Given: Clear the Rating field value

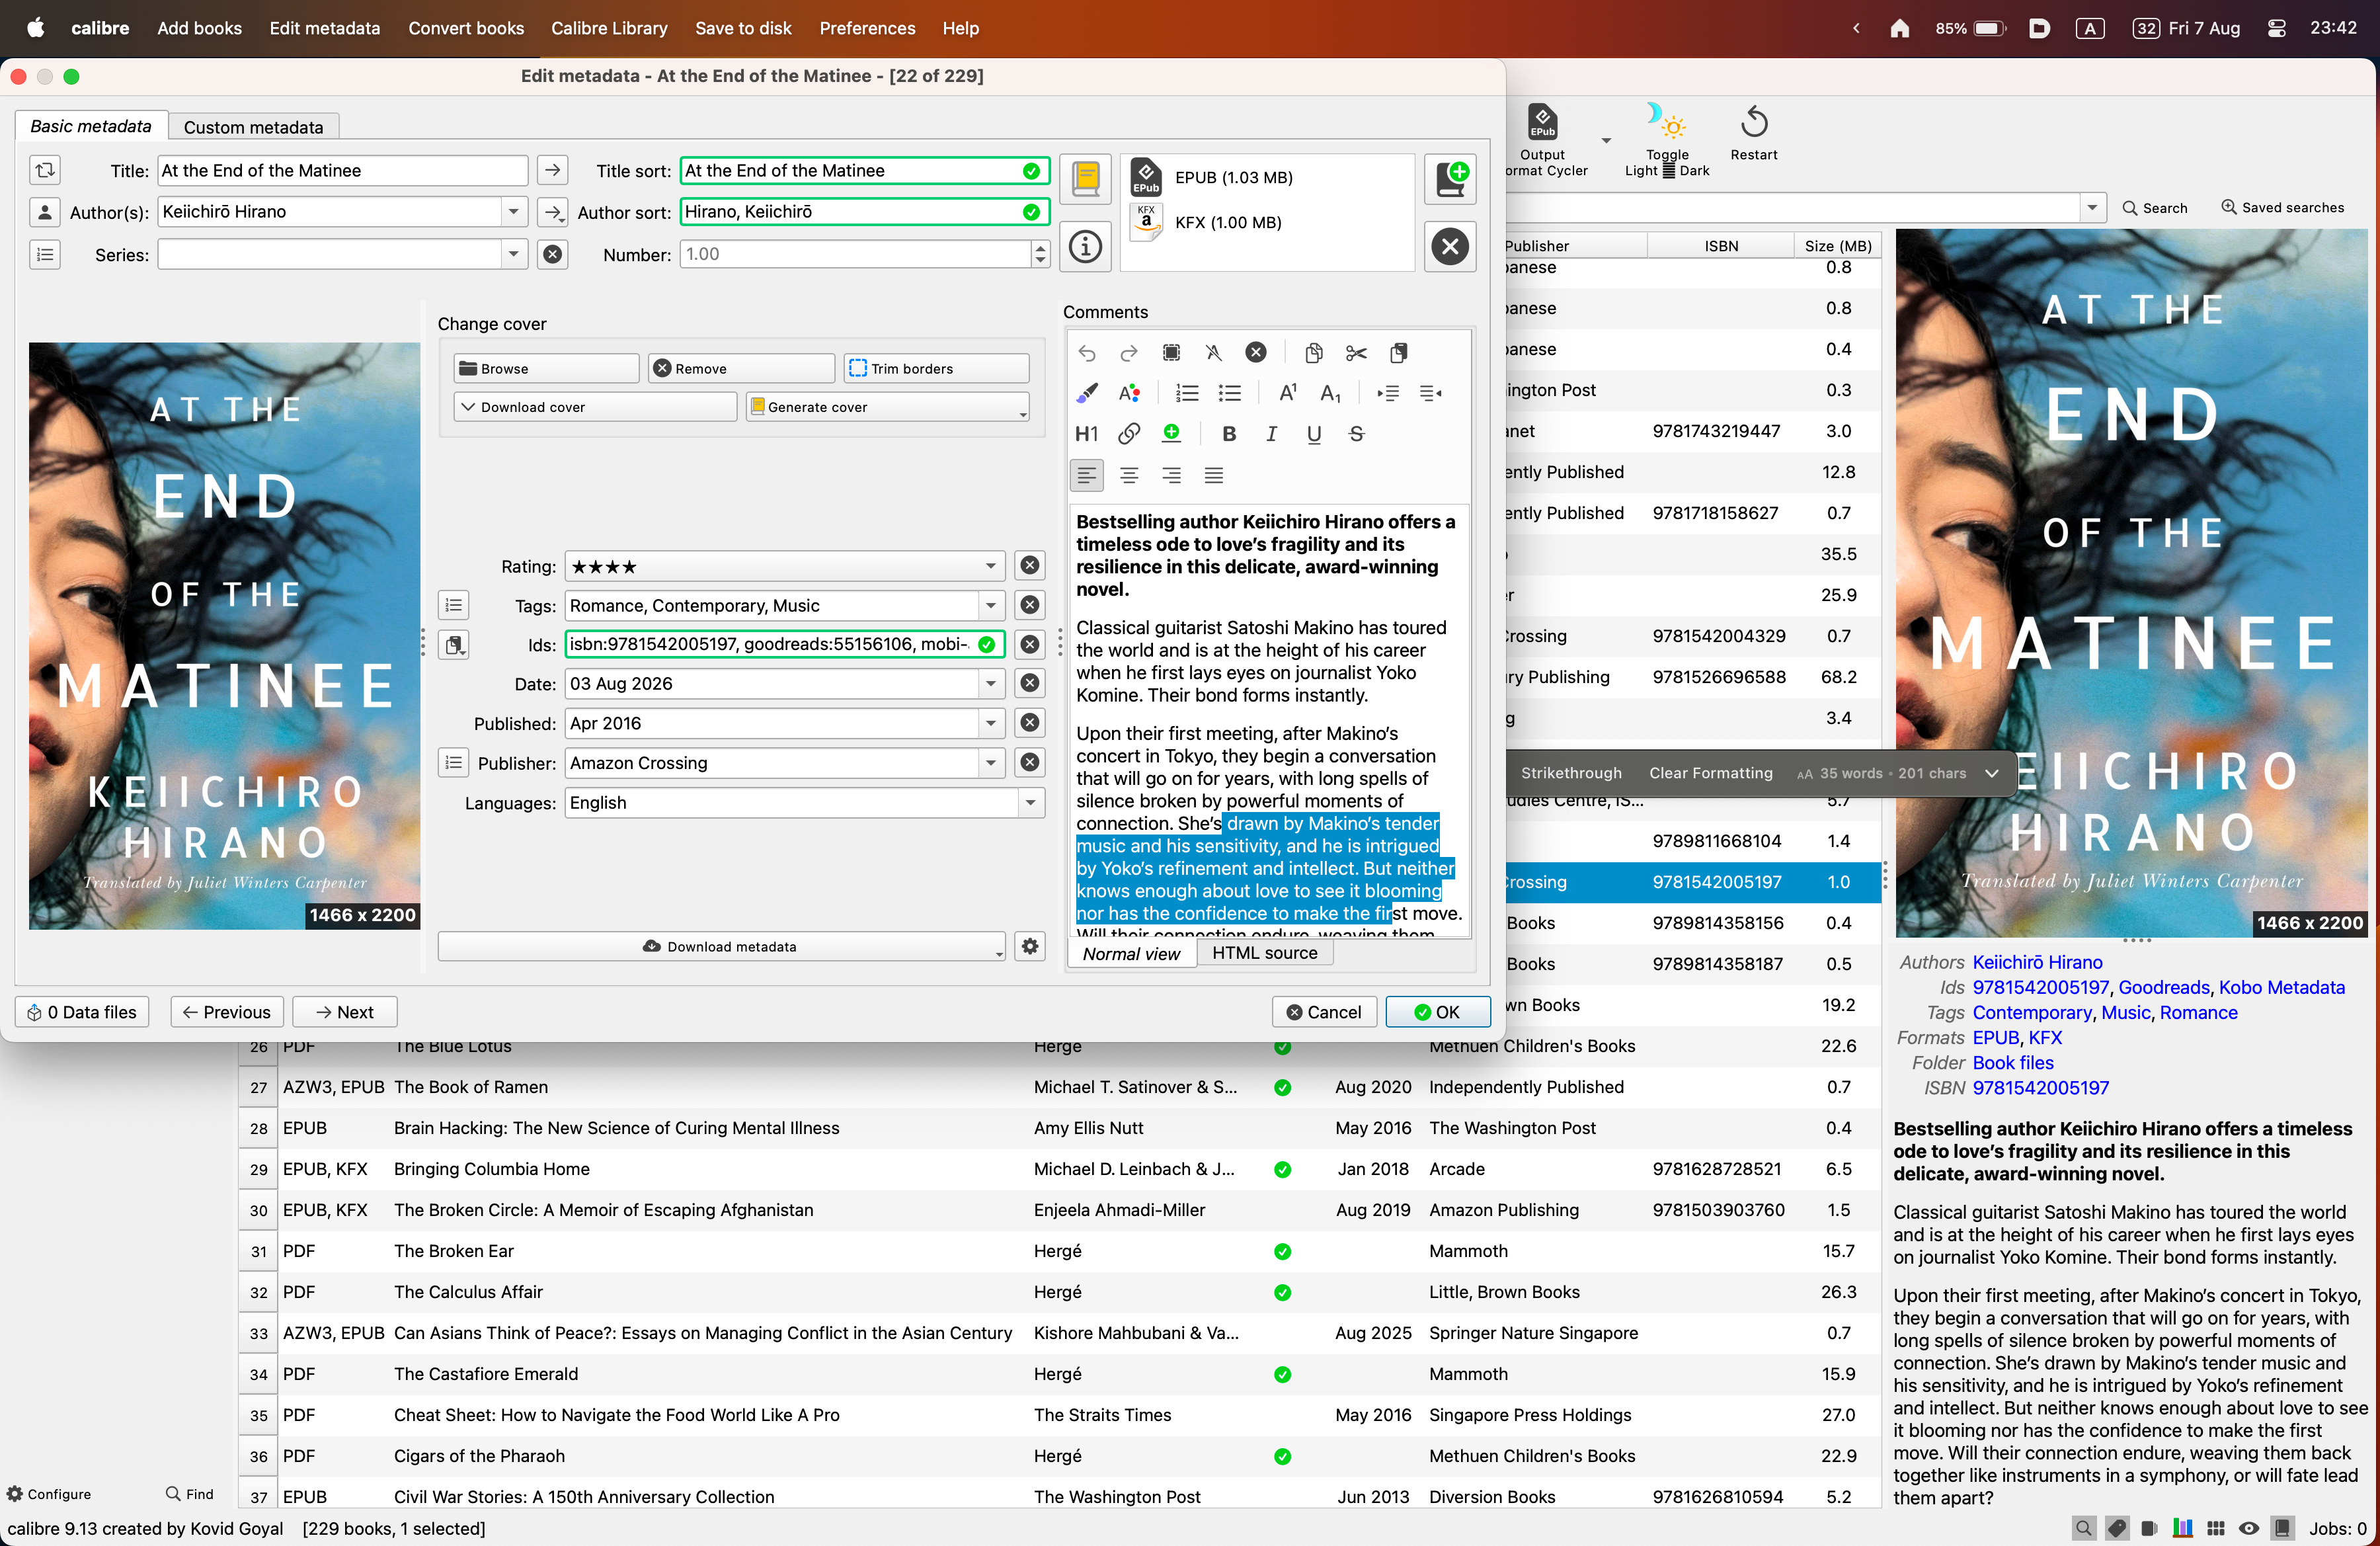Looking at the screenshot, I should (x=1030, y=566).
